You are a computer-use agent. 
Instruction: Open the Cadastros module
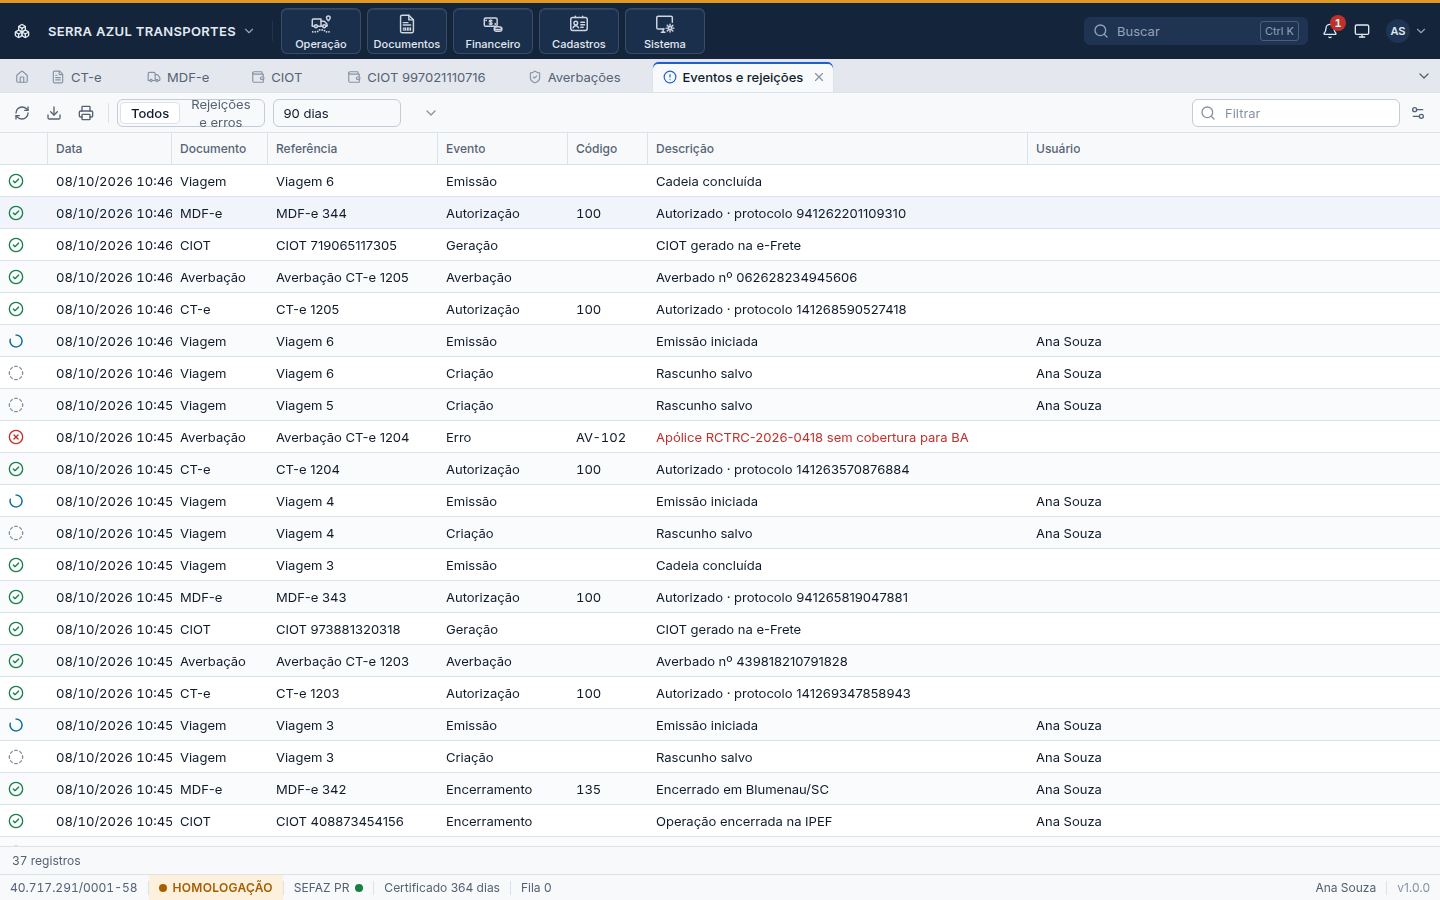click(579, 31)
